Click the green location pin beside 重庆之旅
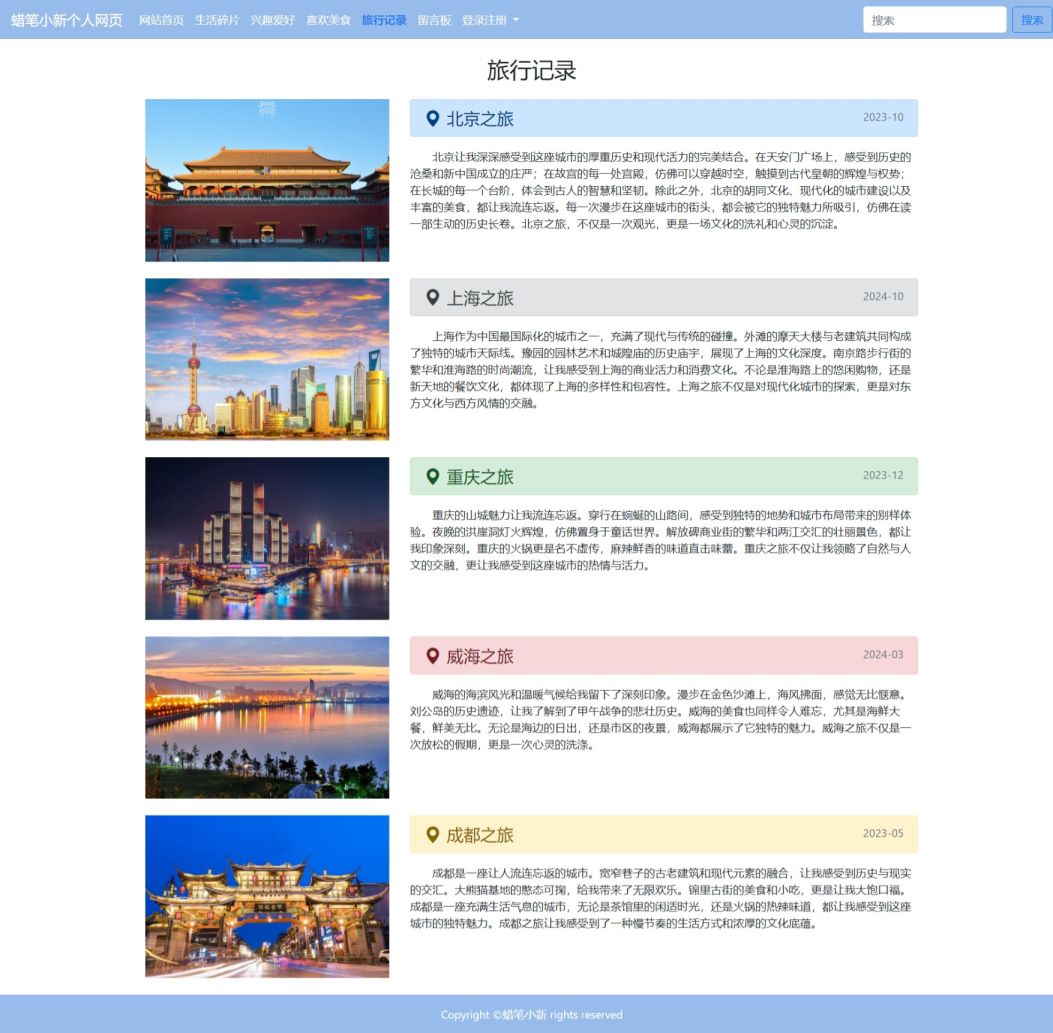The height and width of the screenshot is (1033, 1053). click(x=432, y=477)
